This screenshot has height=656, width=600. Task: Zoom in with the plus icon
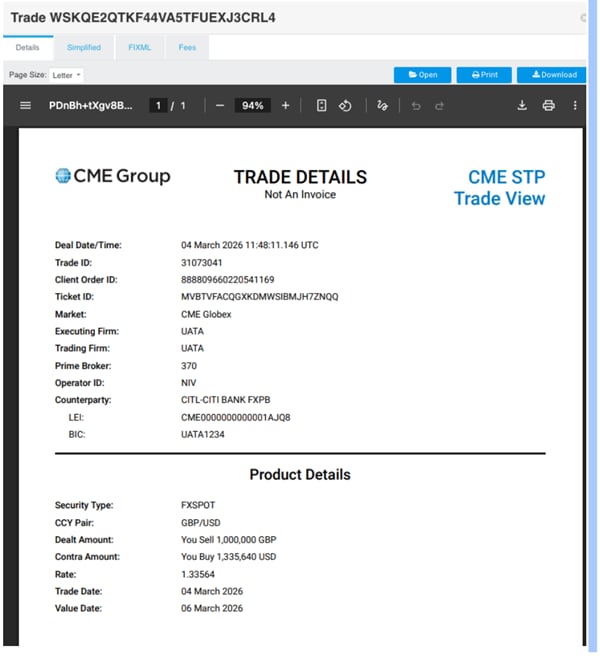[x=285, y=105]
